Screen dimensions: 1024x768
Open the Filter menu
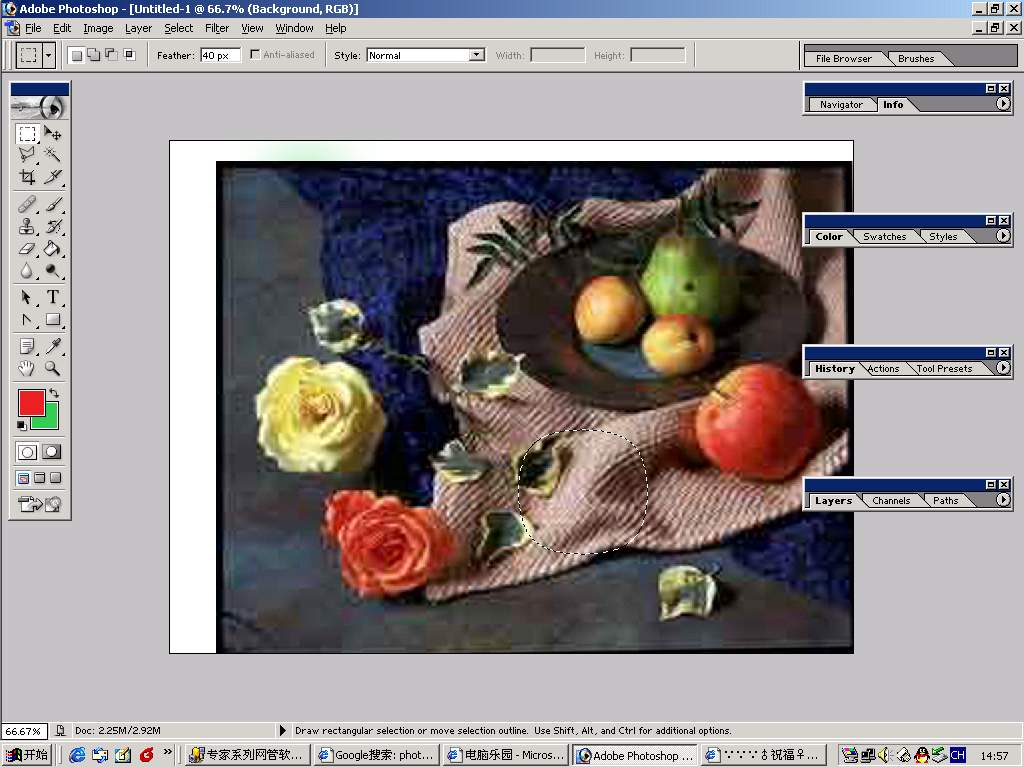(x=217, y=28)
